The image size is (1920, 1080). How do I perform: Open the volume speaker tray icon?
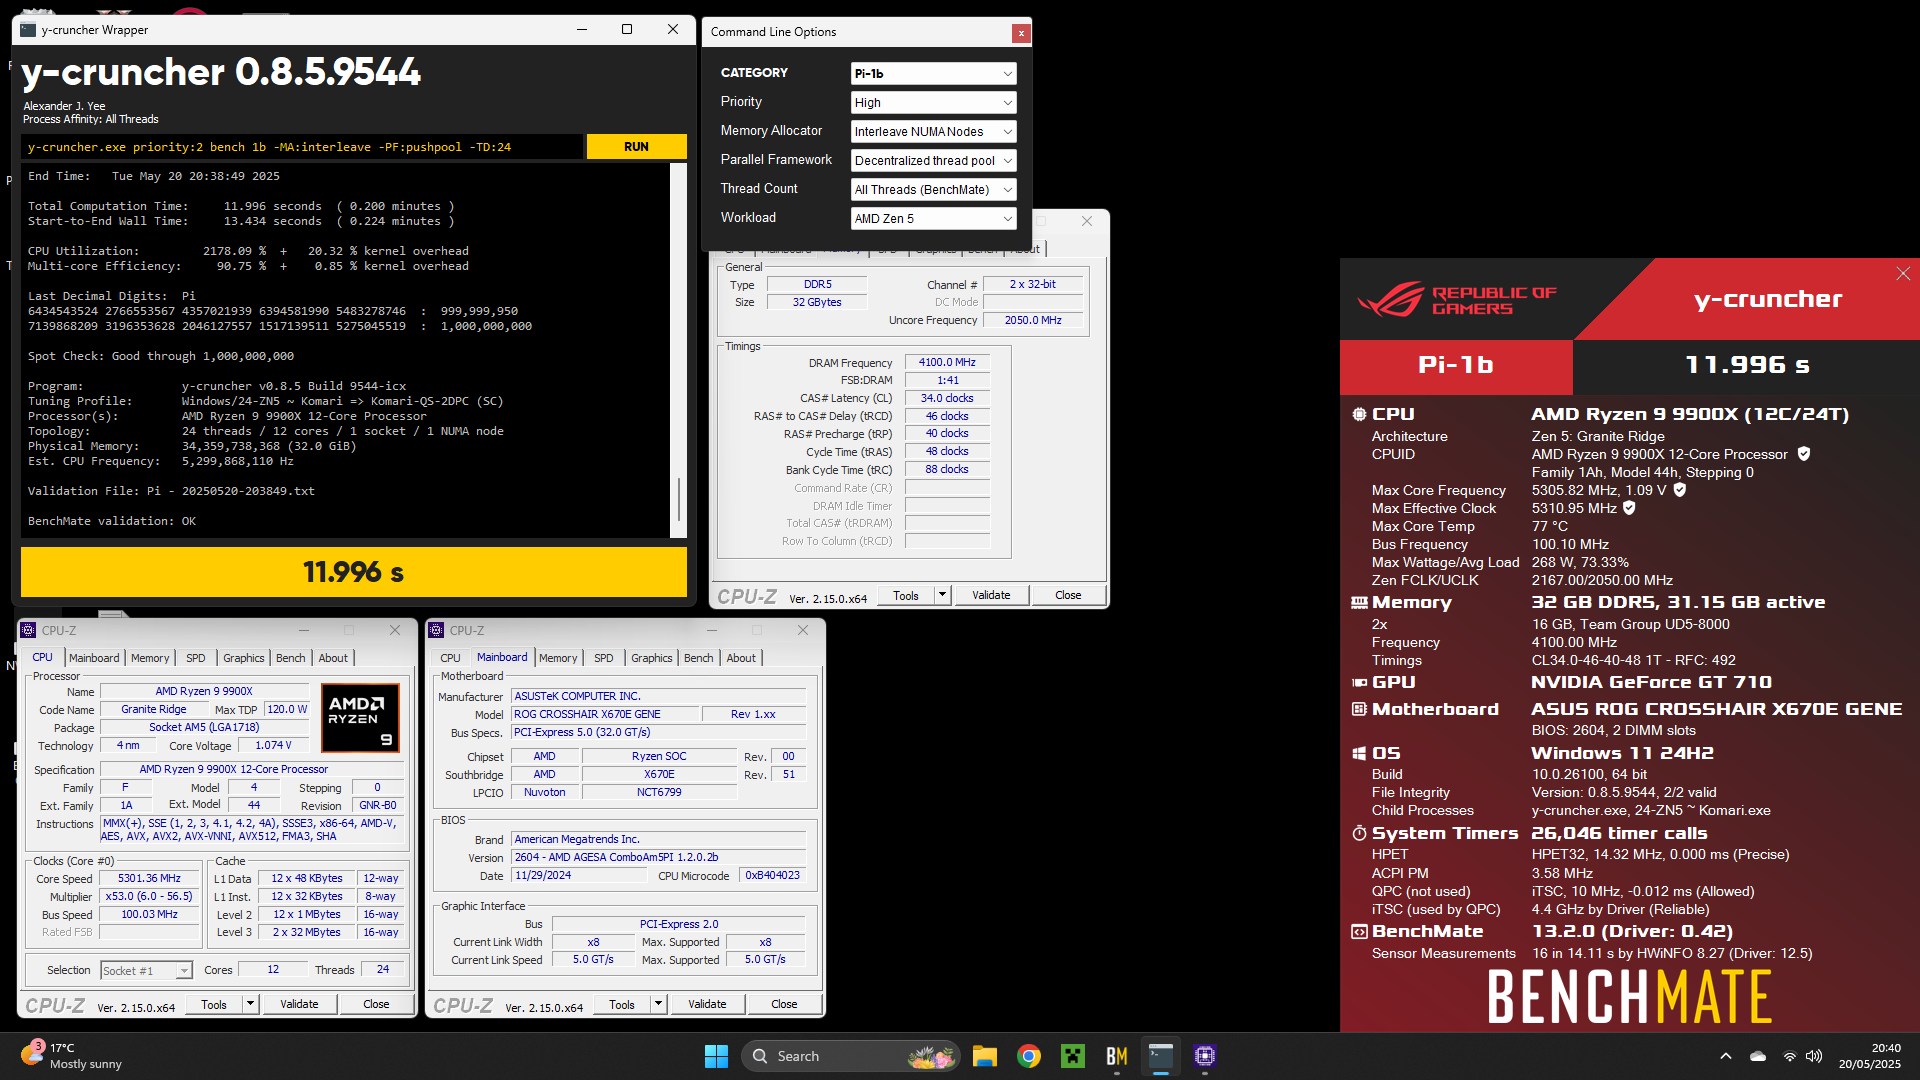pyautogui.click(x=1814, y=1056)
